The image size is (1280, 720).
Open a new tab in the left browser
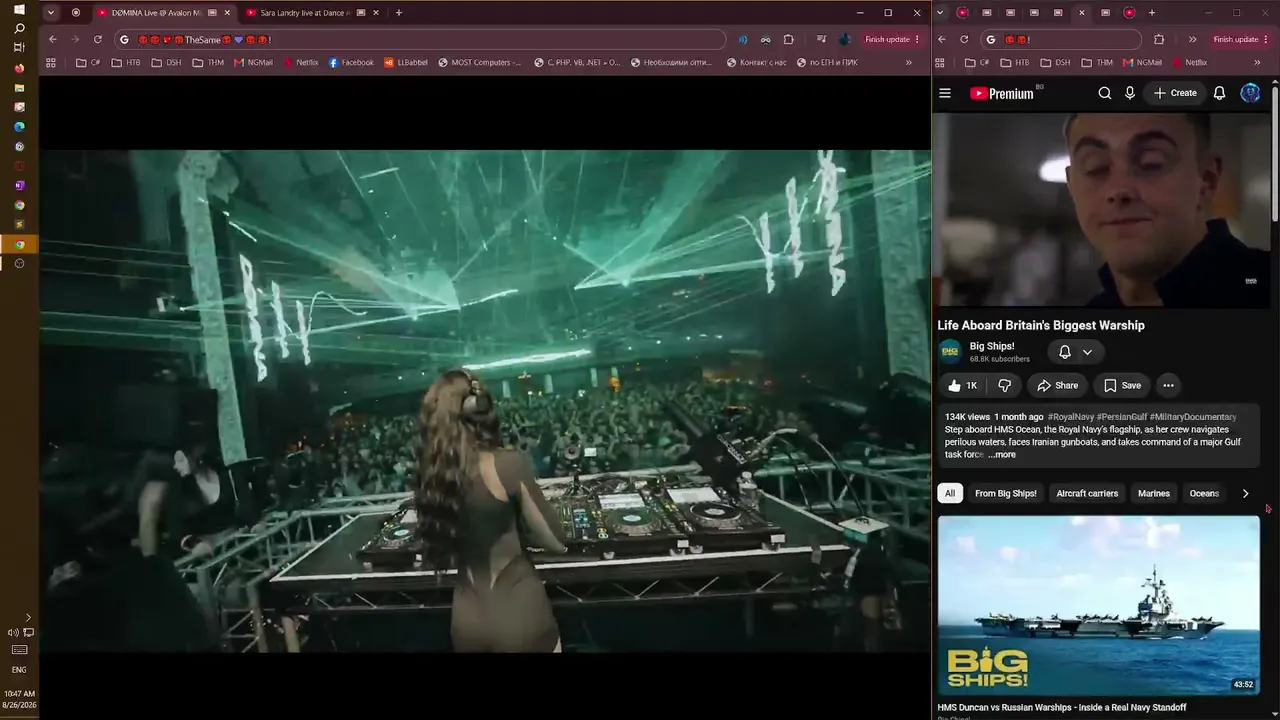(399, 13)
